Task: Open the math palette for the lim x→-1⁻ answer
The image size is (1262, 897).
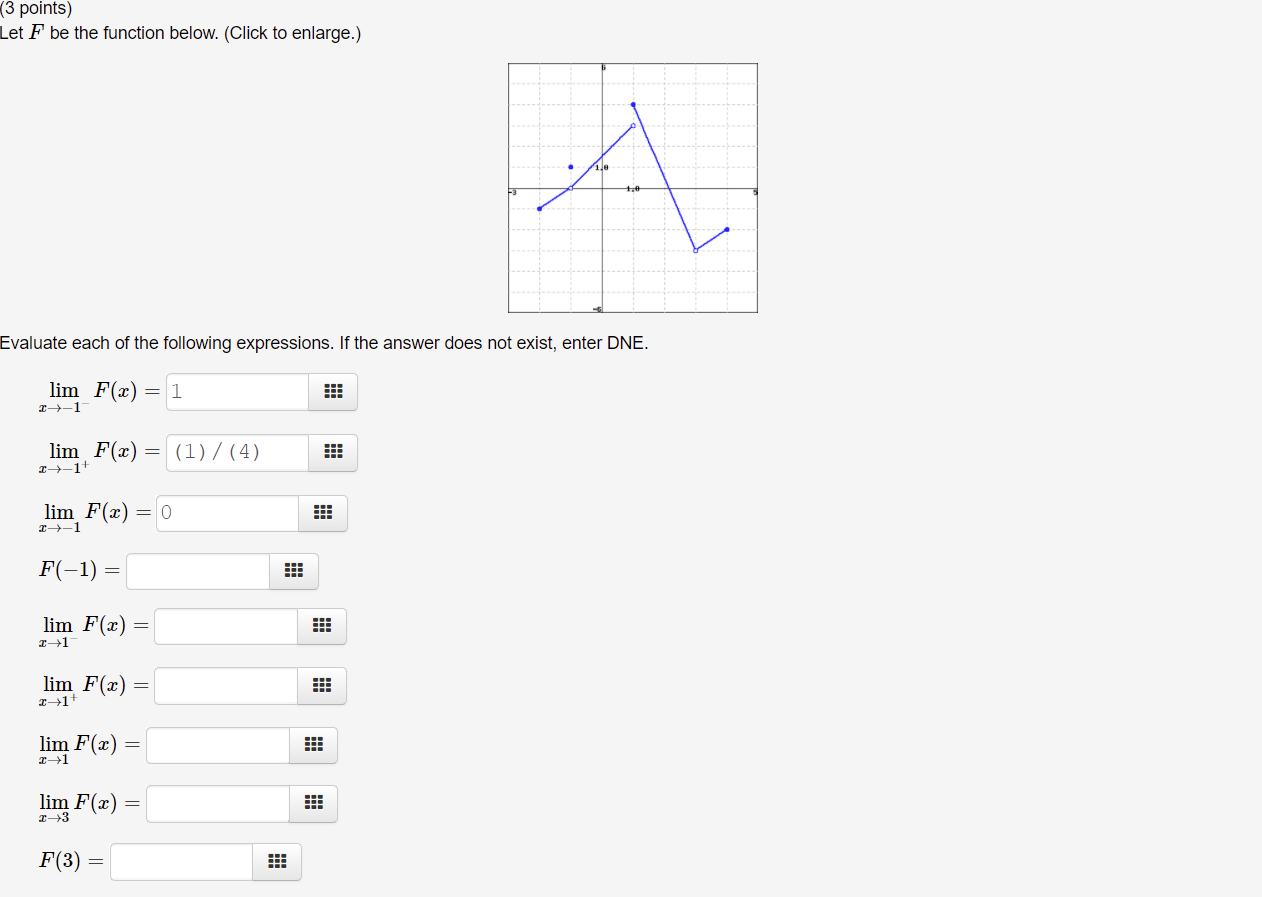Action: coord(333,392)
